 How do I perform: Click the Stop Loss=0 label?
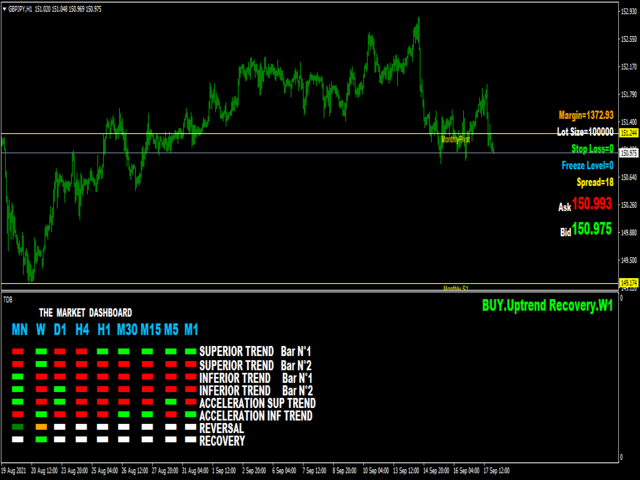click(592, 149)
